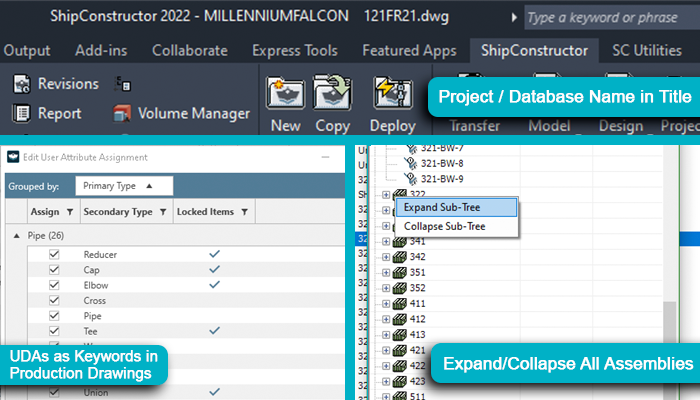Open Grouped by Primary Type dropdown
This screenshot has height=400, width=700.
[124, 186]
